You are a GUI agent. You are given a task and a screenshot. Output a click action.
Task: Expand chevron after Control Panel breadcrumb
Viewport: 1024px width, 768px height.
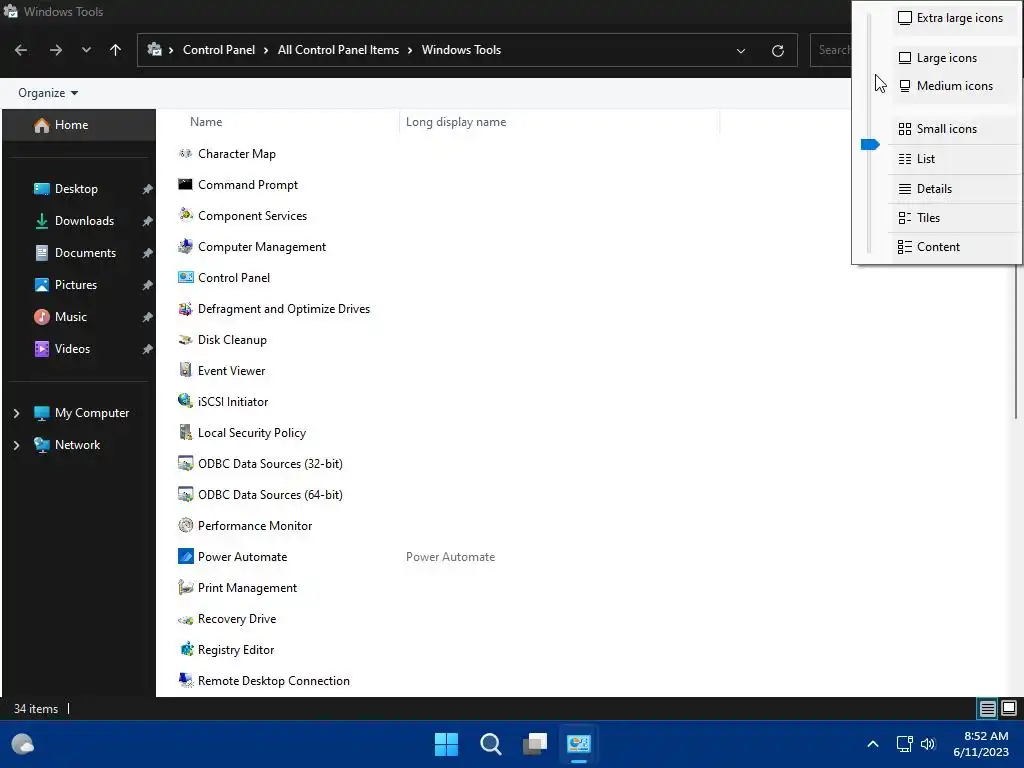pos(266,50)
